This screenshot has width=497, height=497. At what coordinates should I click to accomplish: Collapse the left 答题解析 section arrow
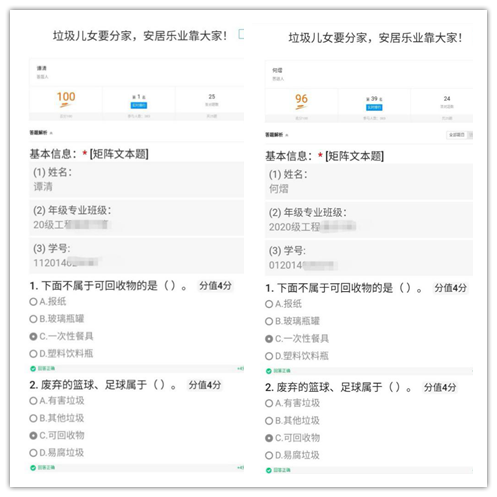(x=51, y=133)
